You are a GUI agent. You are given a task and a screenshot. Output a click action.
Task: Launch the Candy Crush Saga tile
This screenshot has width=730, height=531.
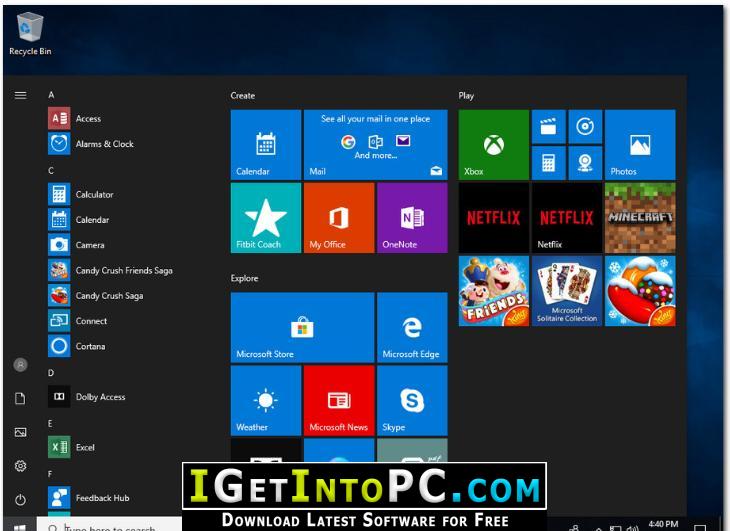coord(640,291)
